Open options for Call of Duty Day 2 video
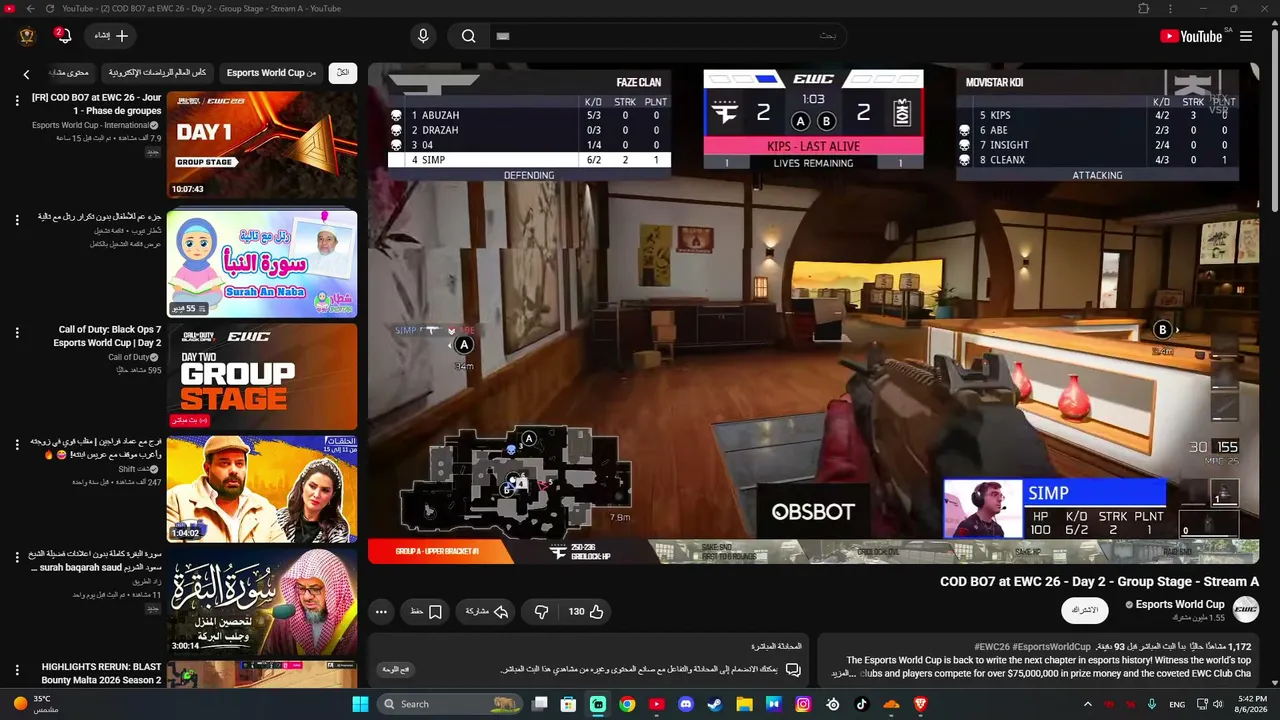Screen dimensions: 1280x720 (17, 332)
